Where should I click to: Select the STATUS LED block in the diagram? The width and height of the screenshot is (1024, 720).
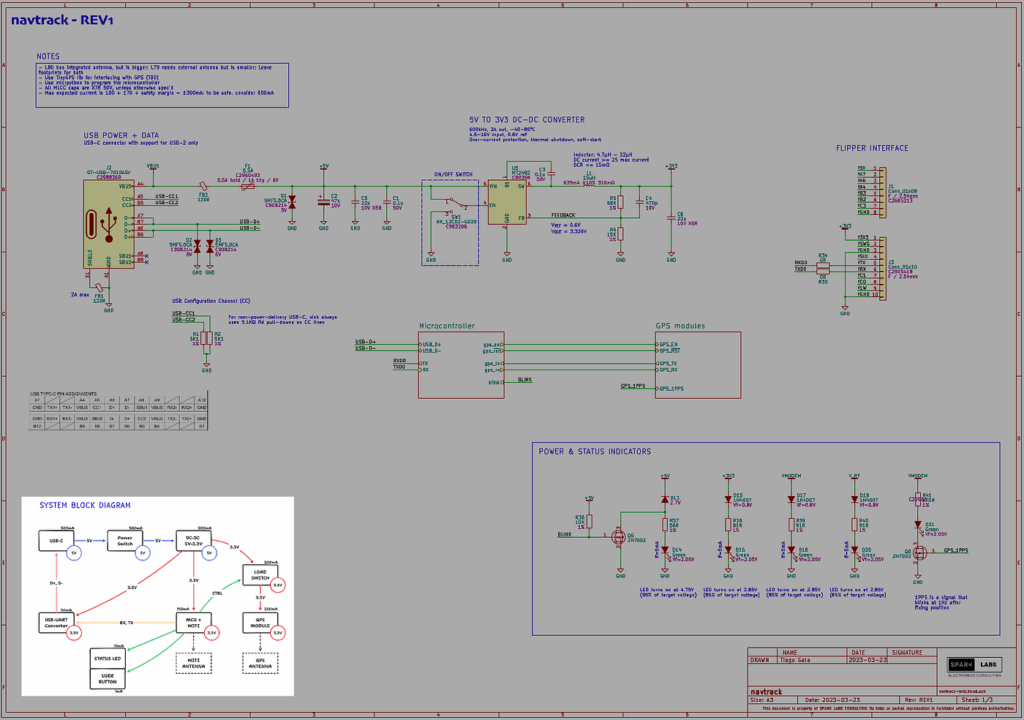(107, 659)
